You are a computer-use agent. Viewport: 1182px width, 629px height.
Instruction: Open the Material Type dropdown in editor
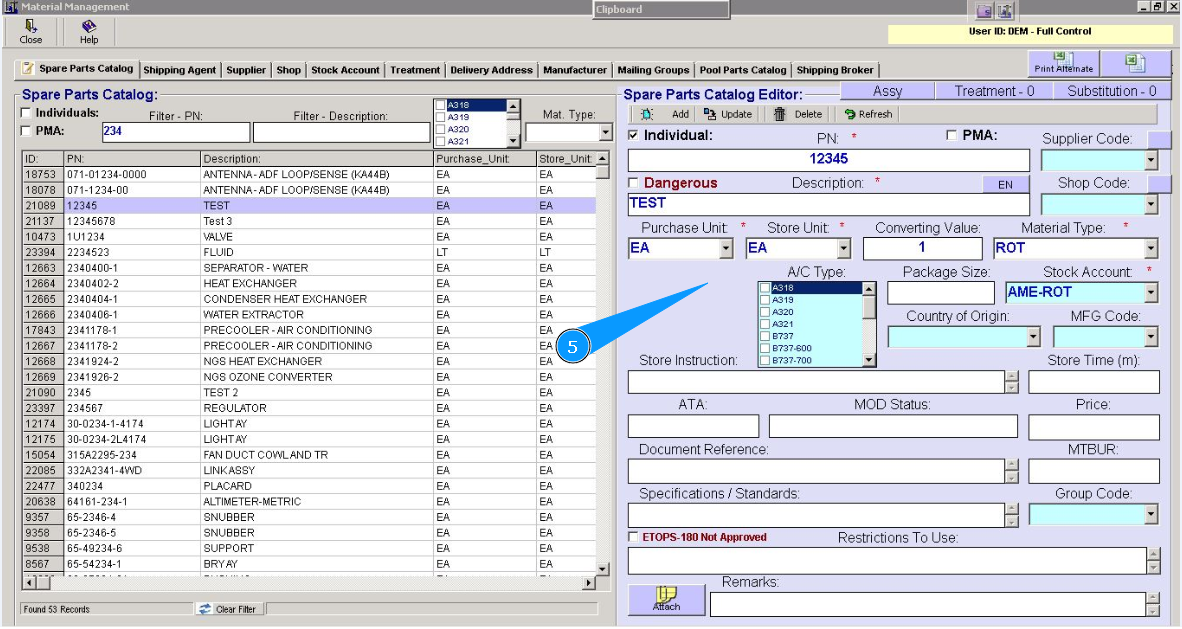(1151, 249)
